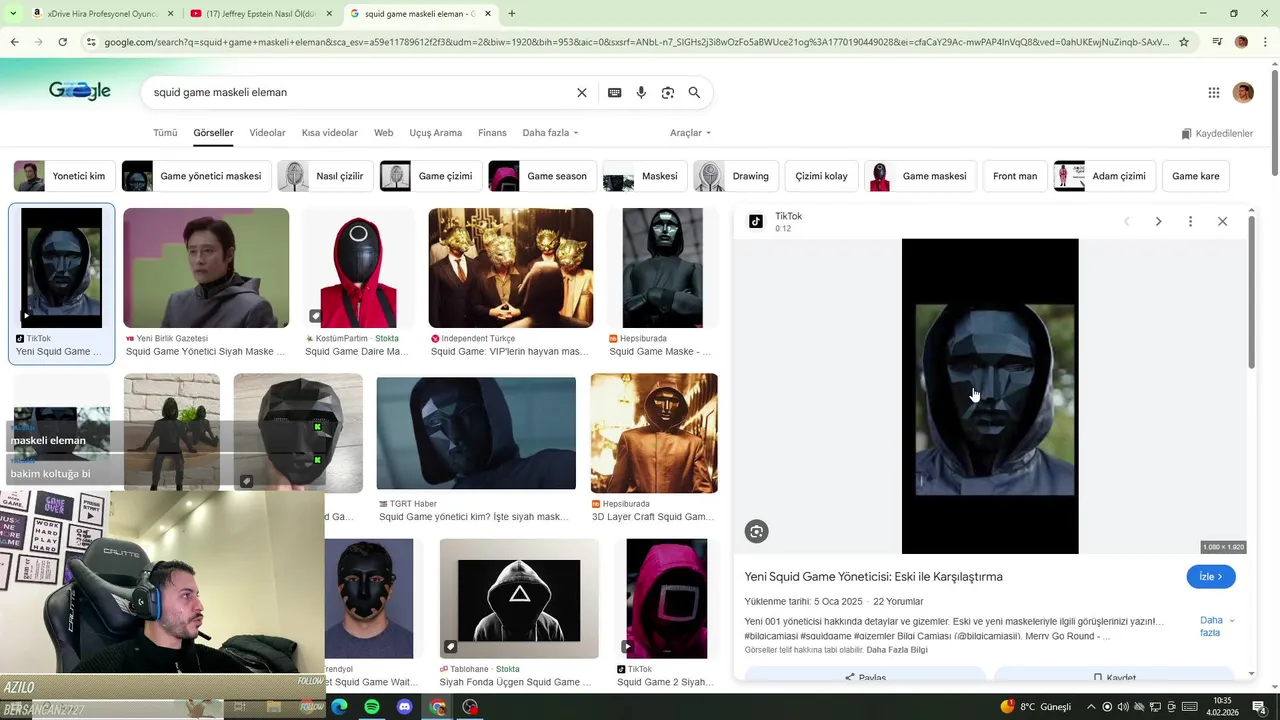This screenshot has width=1280, height=720.
Task: Open Microsoft Edge from the taskbar
Action: 339,707
